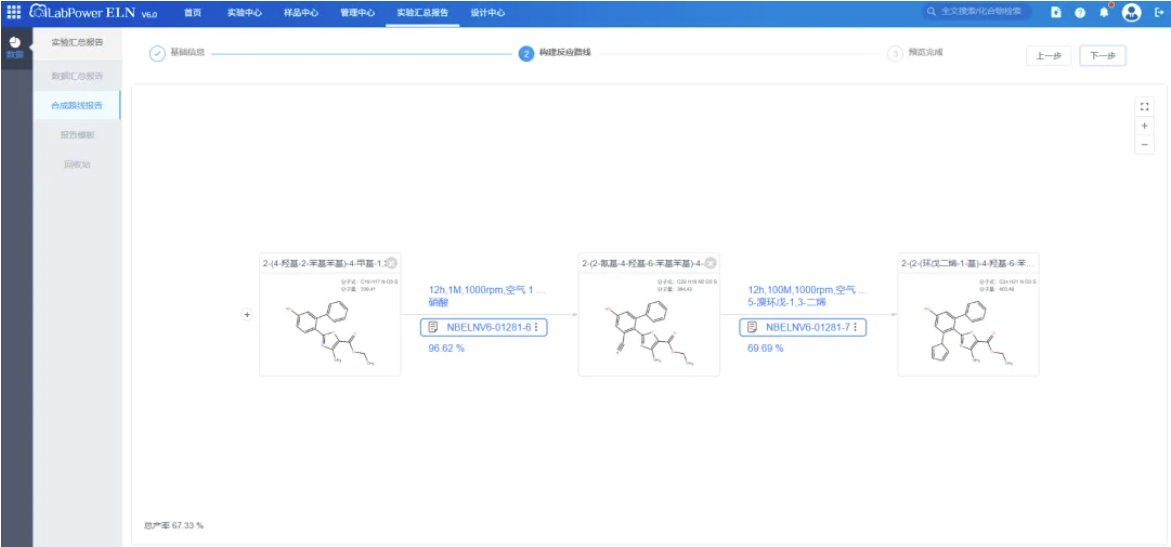1171x547 pixels.
Task: Select 报告模板 in the sidebar
Action: tap(78, 135)
